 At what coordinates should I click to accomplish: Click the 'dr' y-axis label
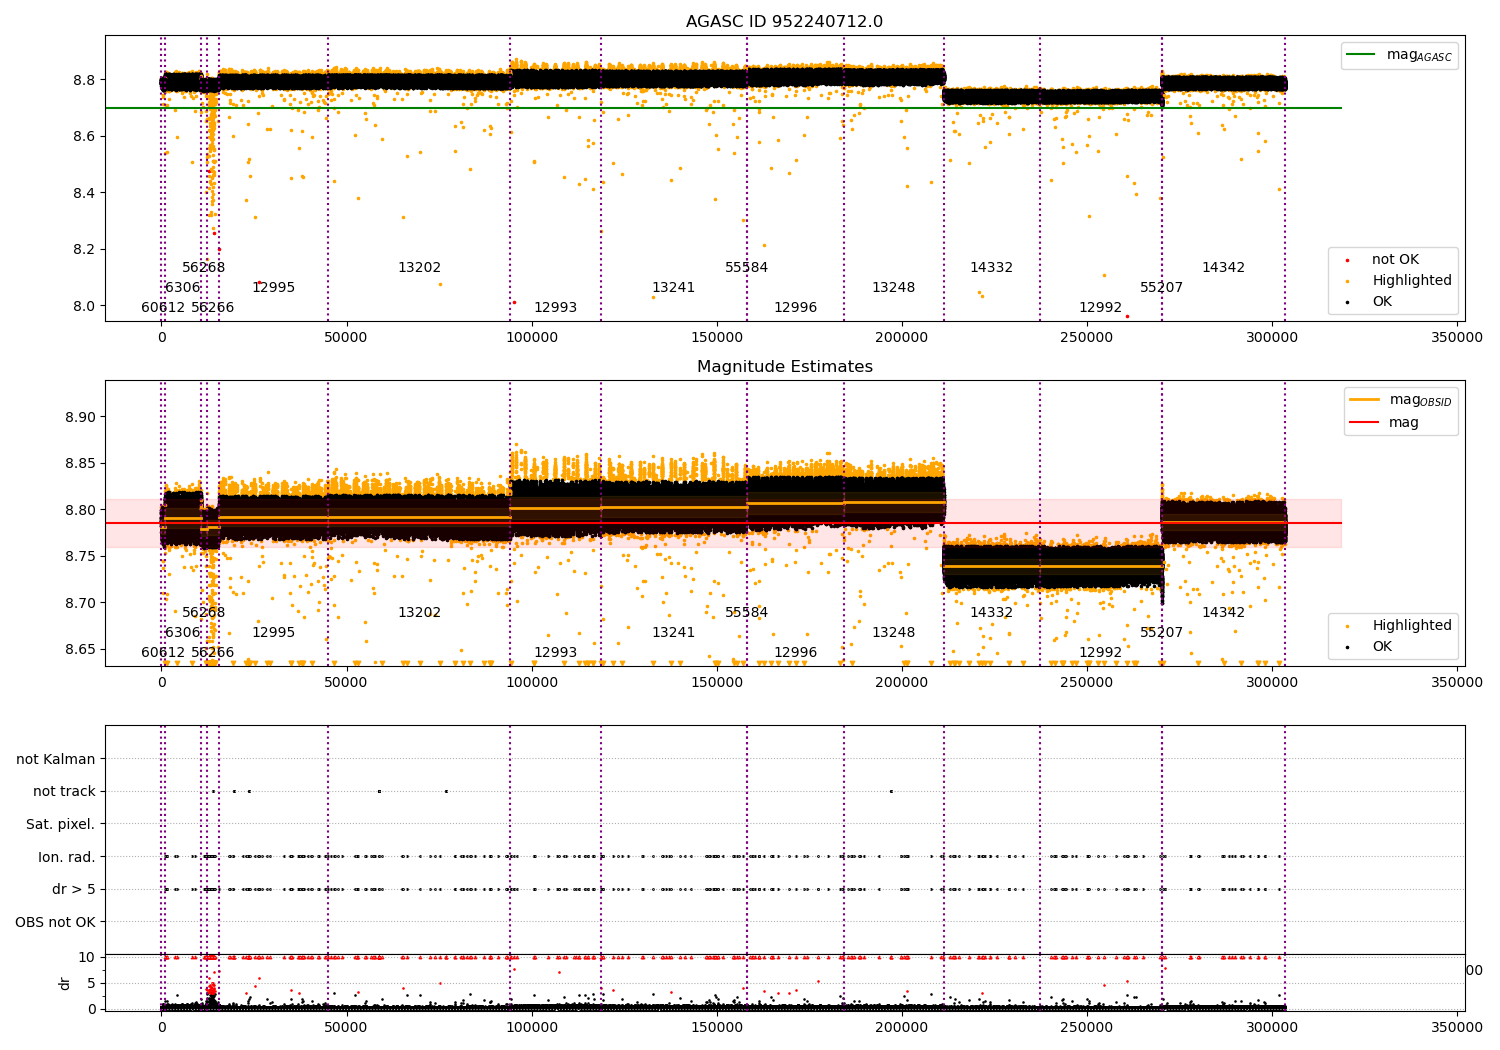point(65,983)
